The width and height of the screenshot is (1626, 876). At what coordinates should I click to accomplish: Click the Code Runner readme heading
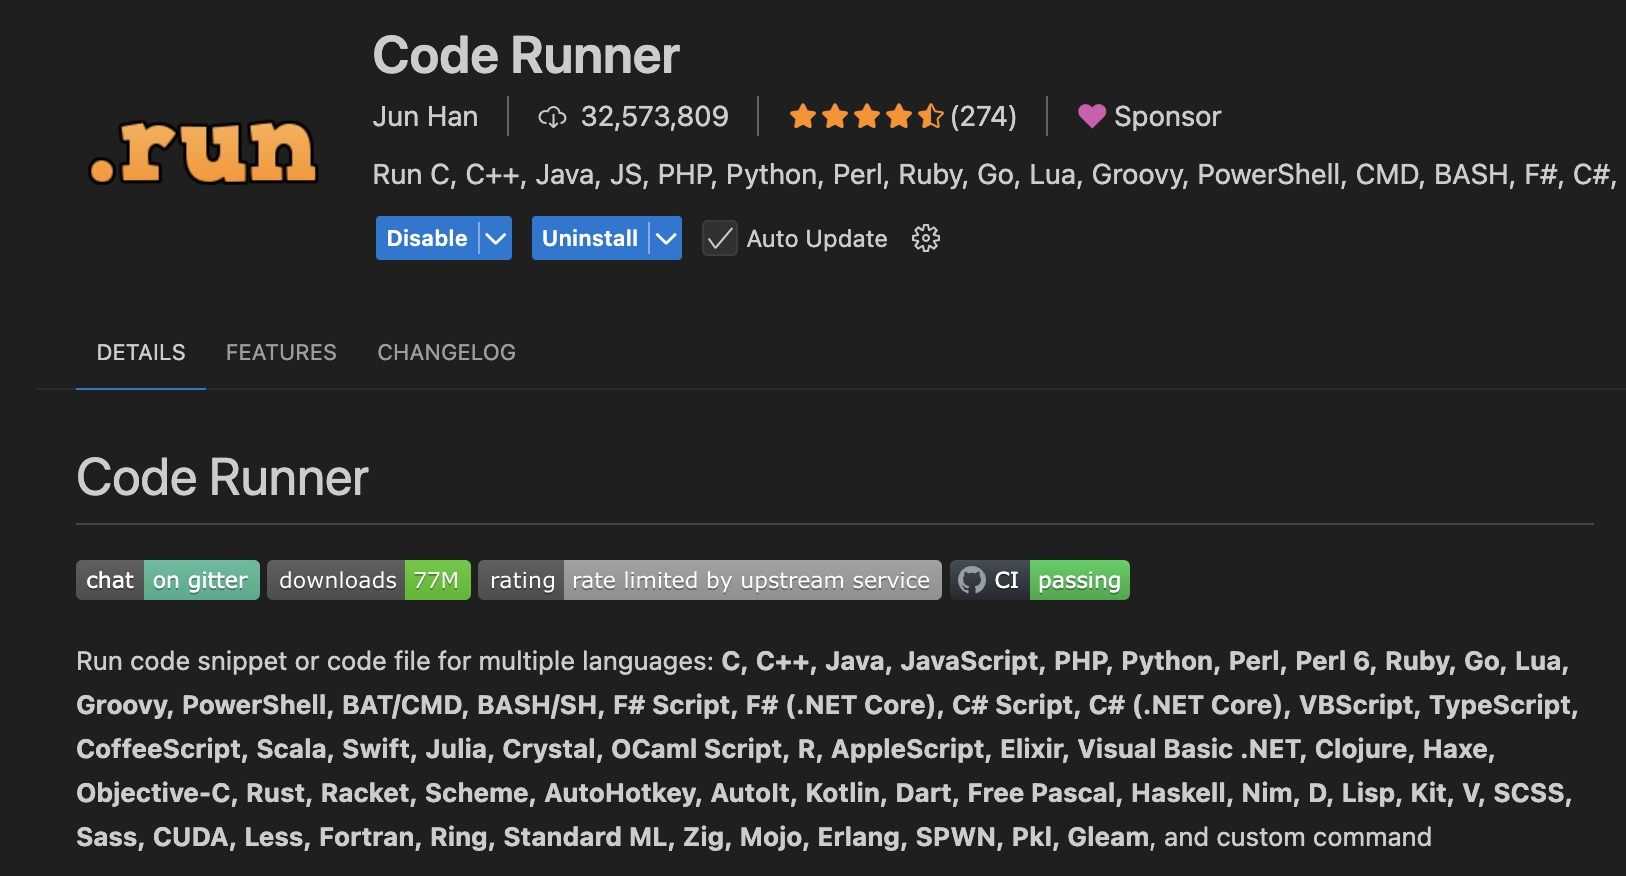click(223, 478)
